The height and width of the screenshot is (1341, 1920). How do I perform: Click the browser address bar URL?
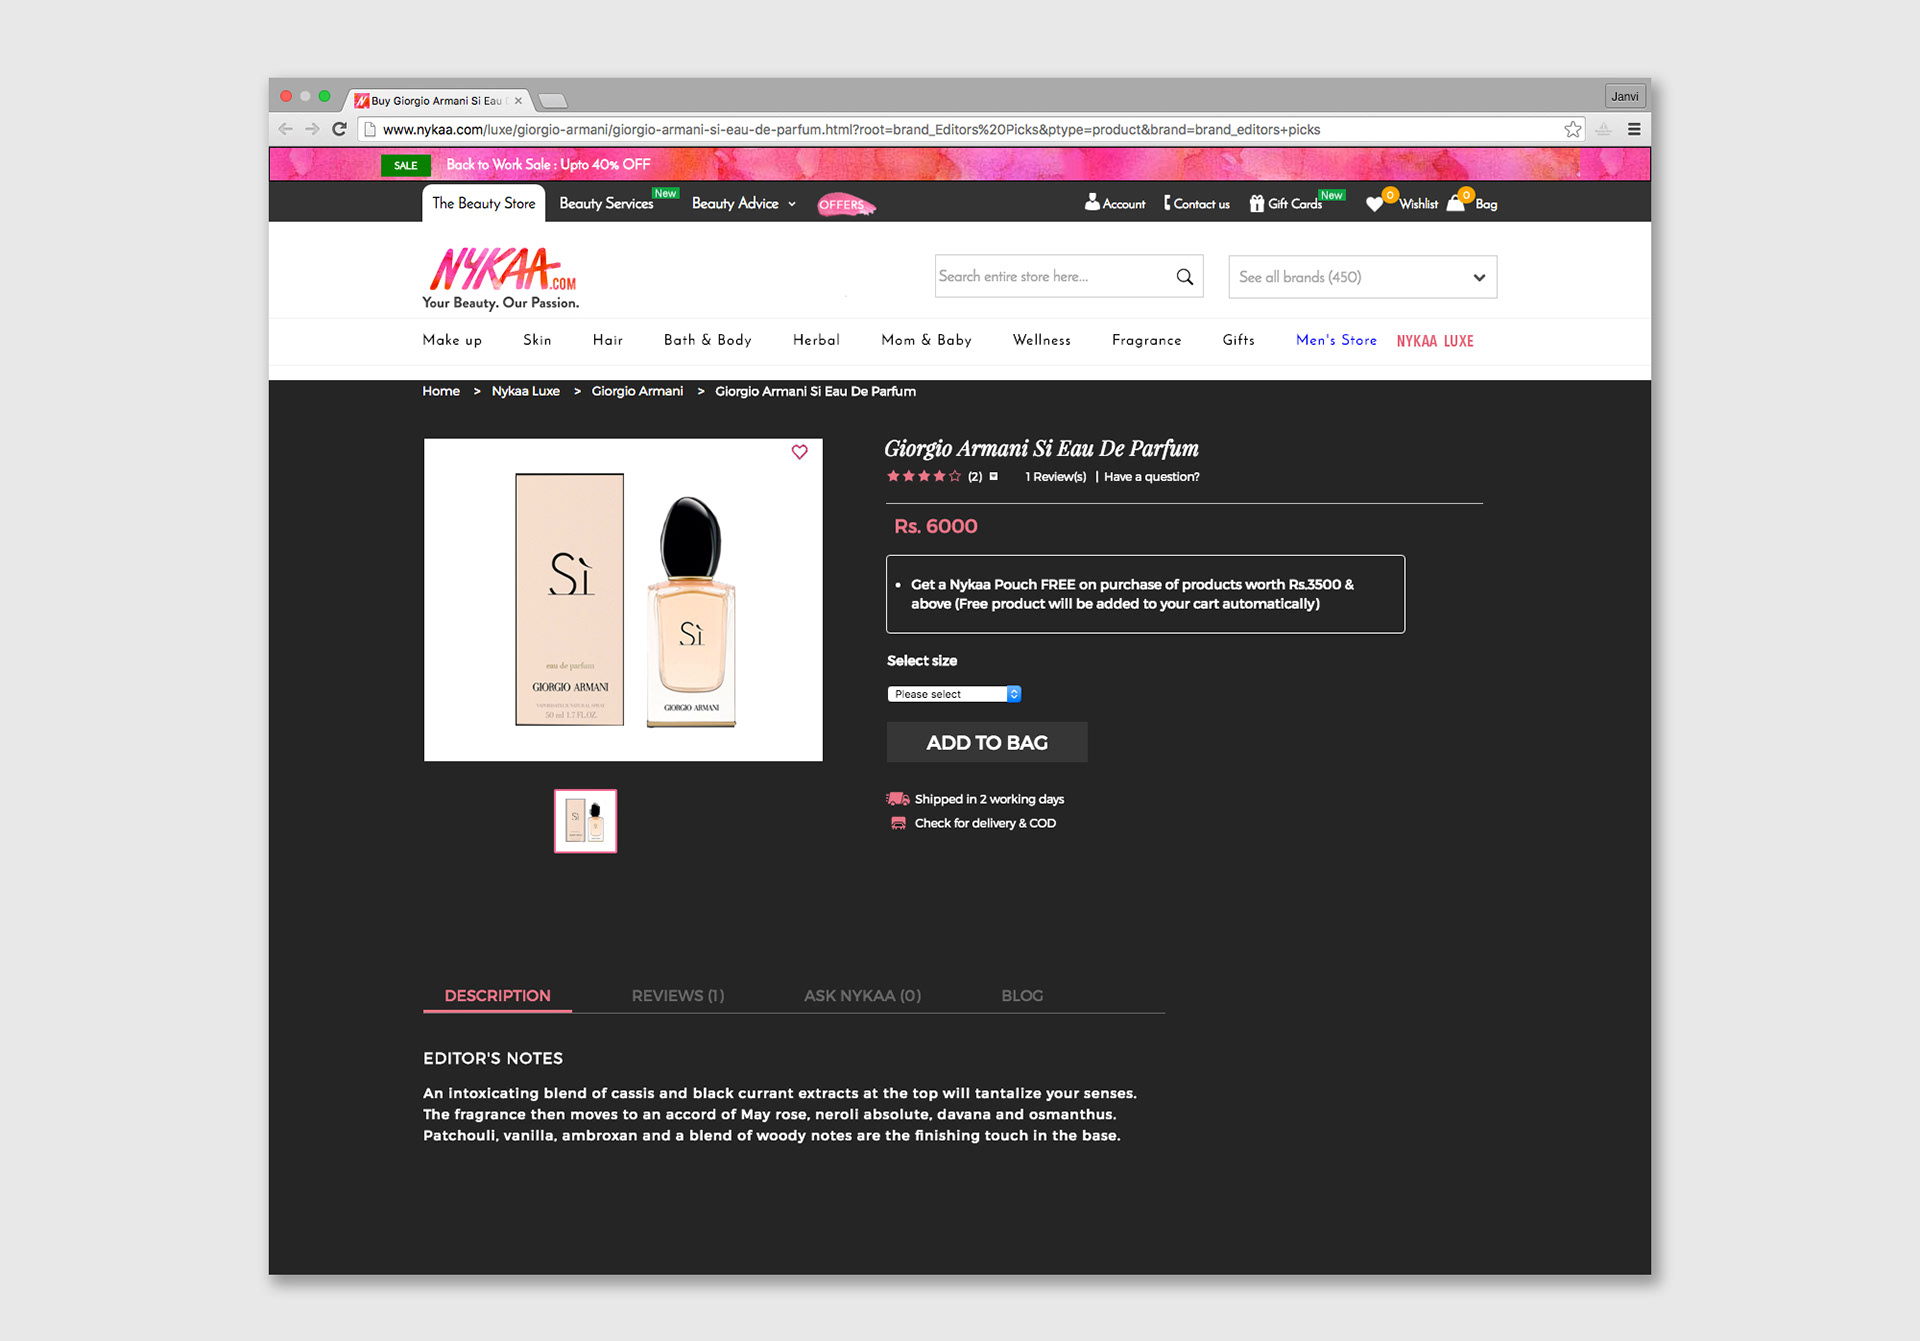pyautogui.click(x=851, y=129)
